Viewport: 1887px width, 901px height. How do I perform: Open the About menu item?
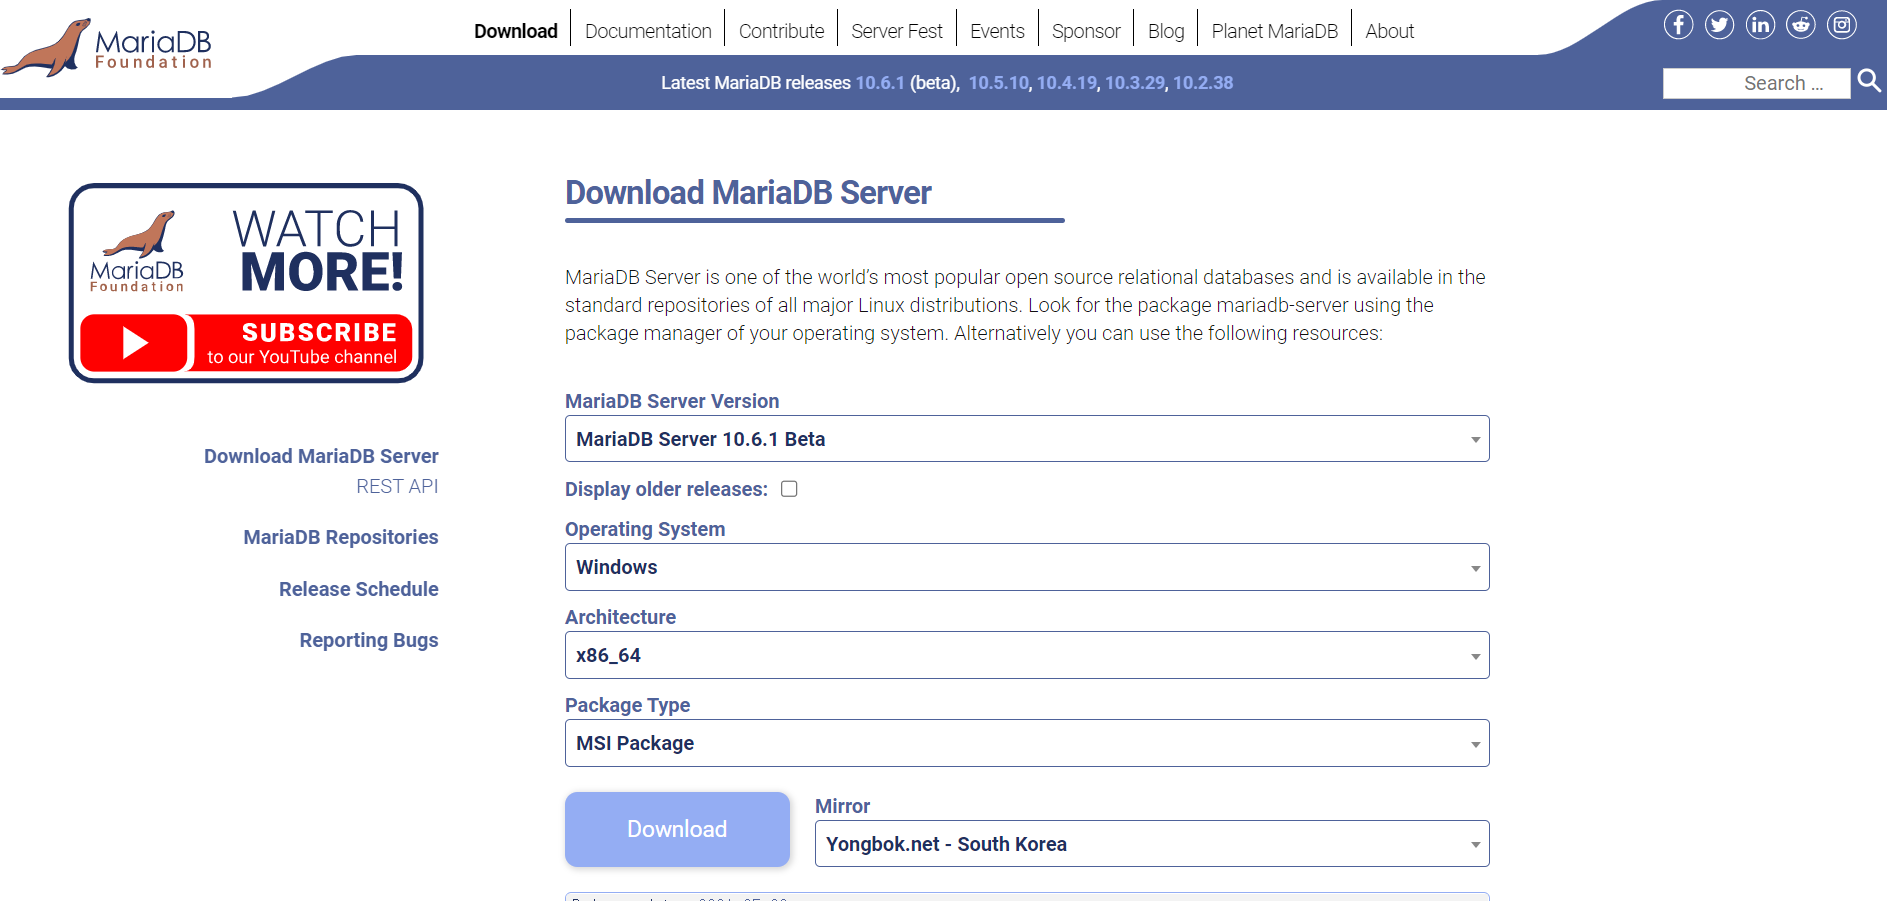pos(1390,31)
